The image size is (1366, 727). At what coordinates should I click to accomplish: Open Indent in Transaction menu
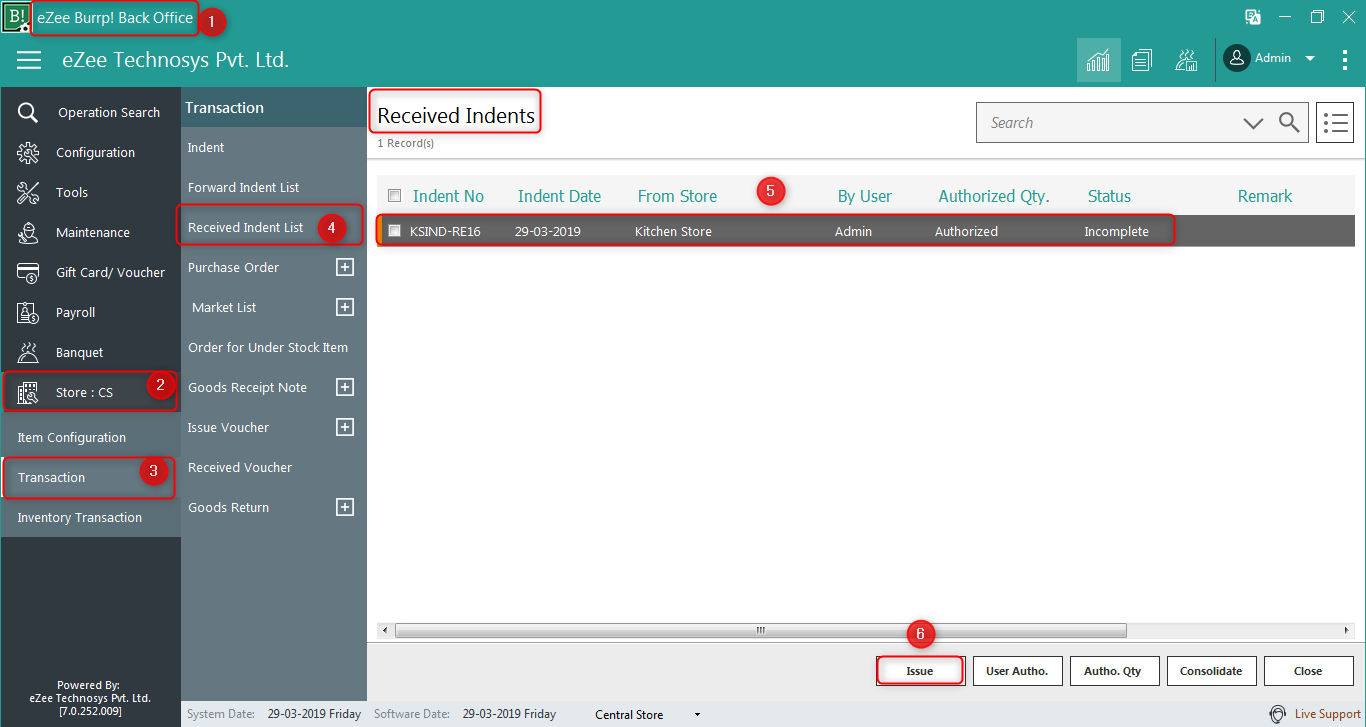point(206,147)
